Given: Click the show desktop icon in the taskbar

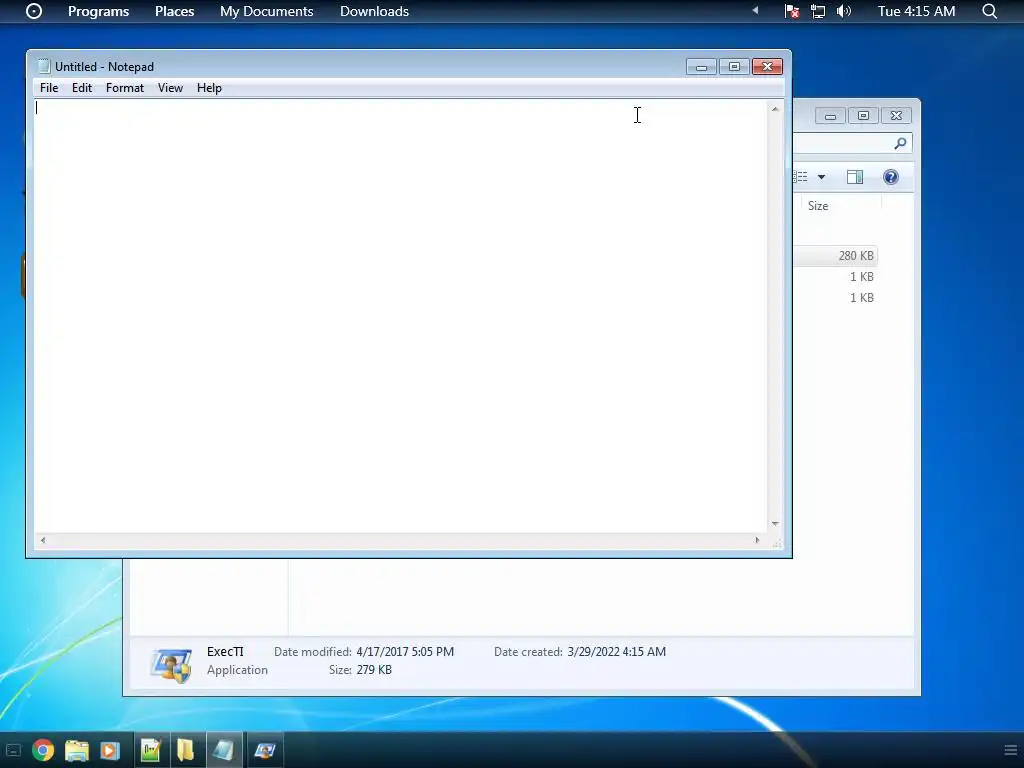Looking at the screenshot, I should pos(13,750).
